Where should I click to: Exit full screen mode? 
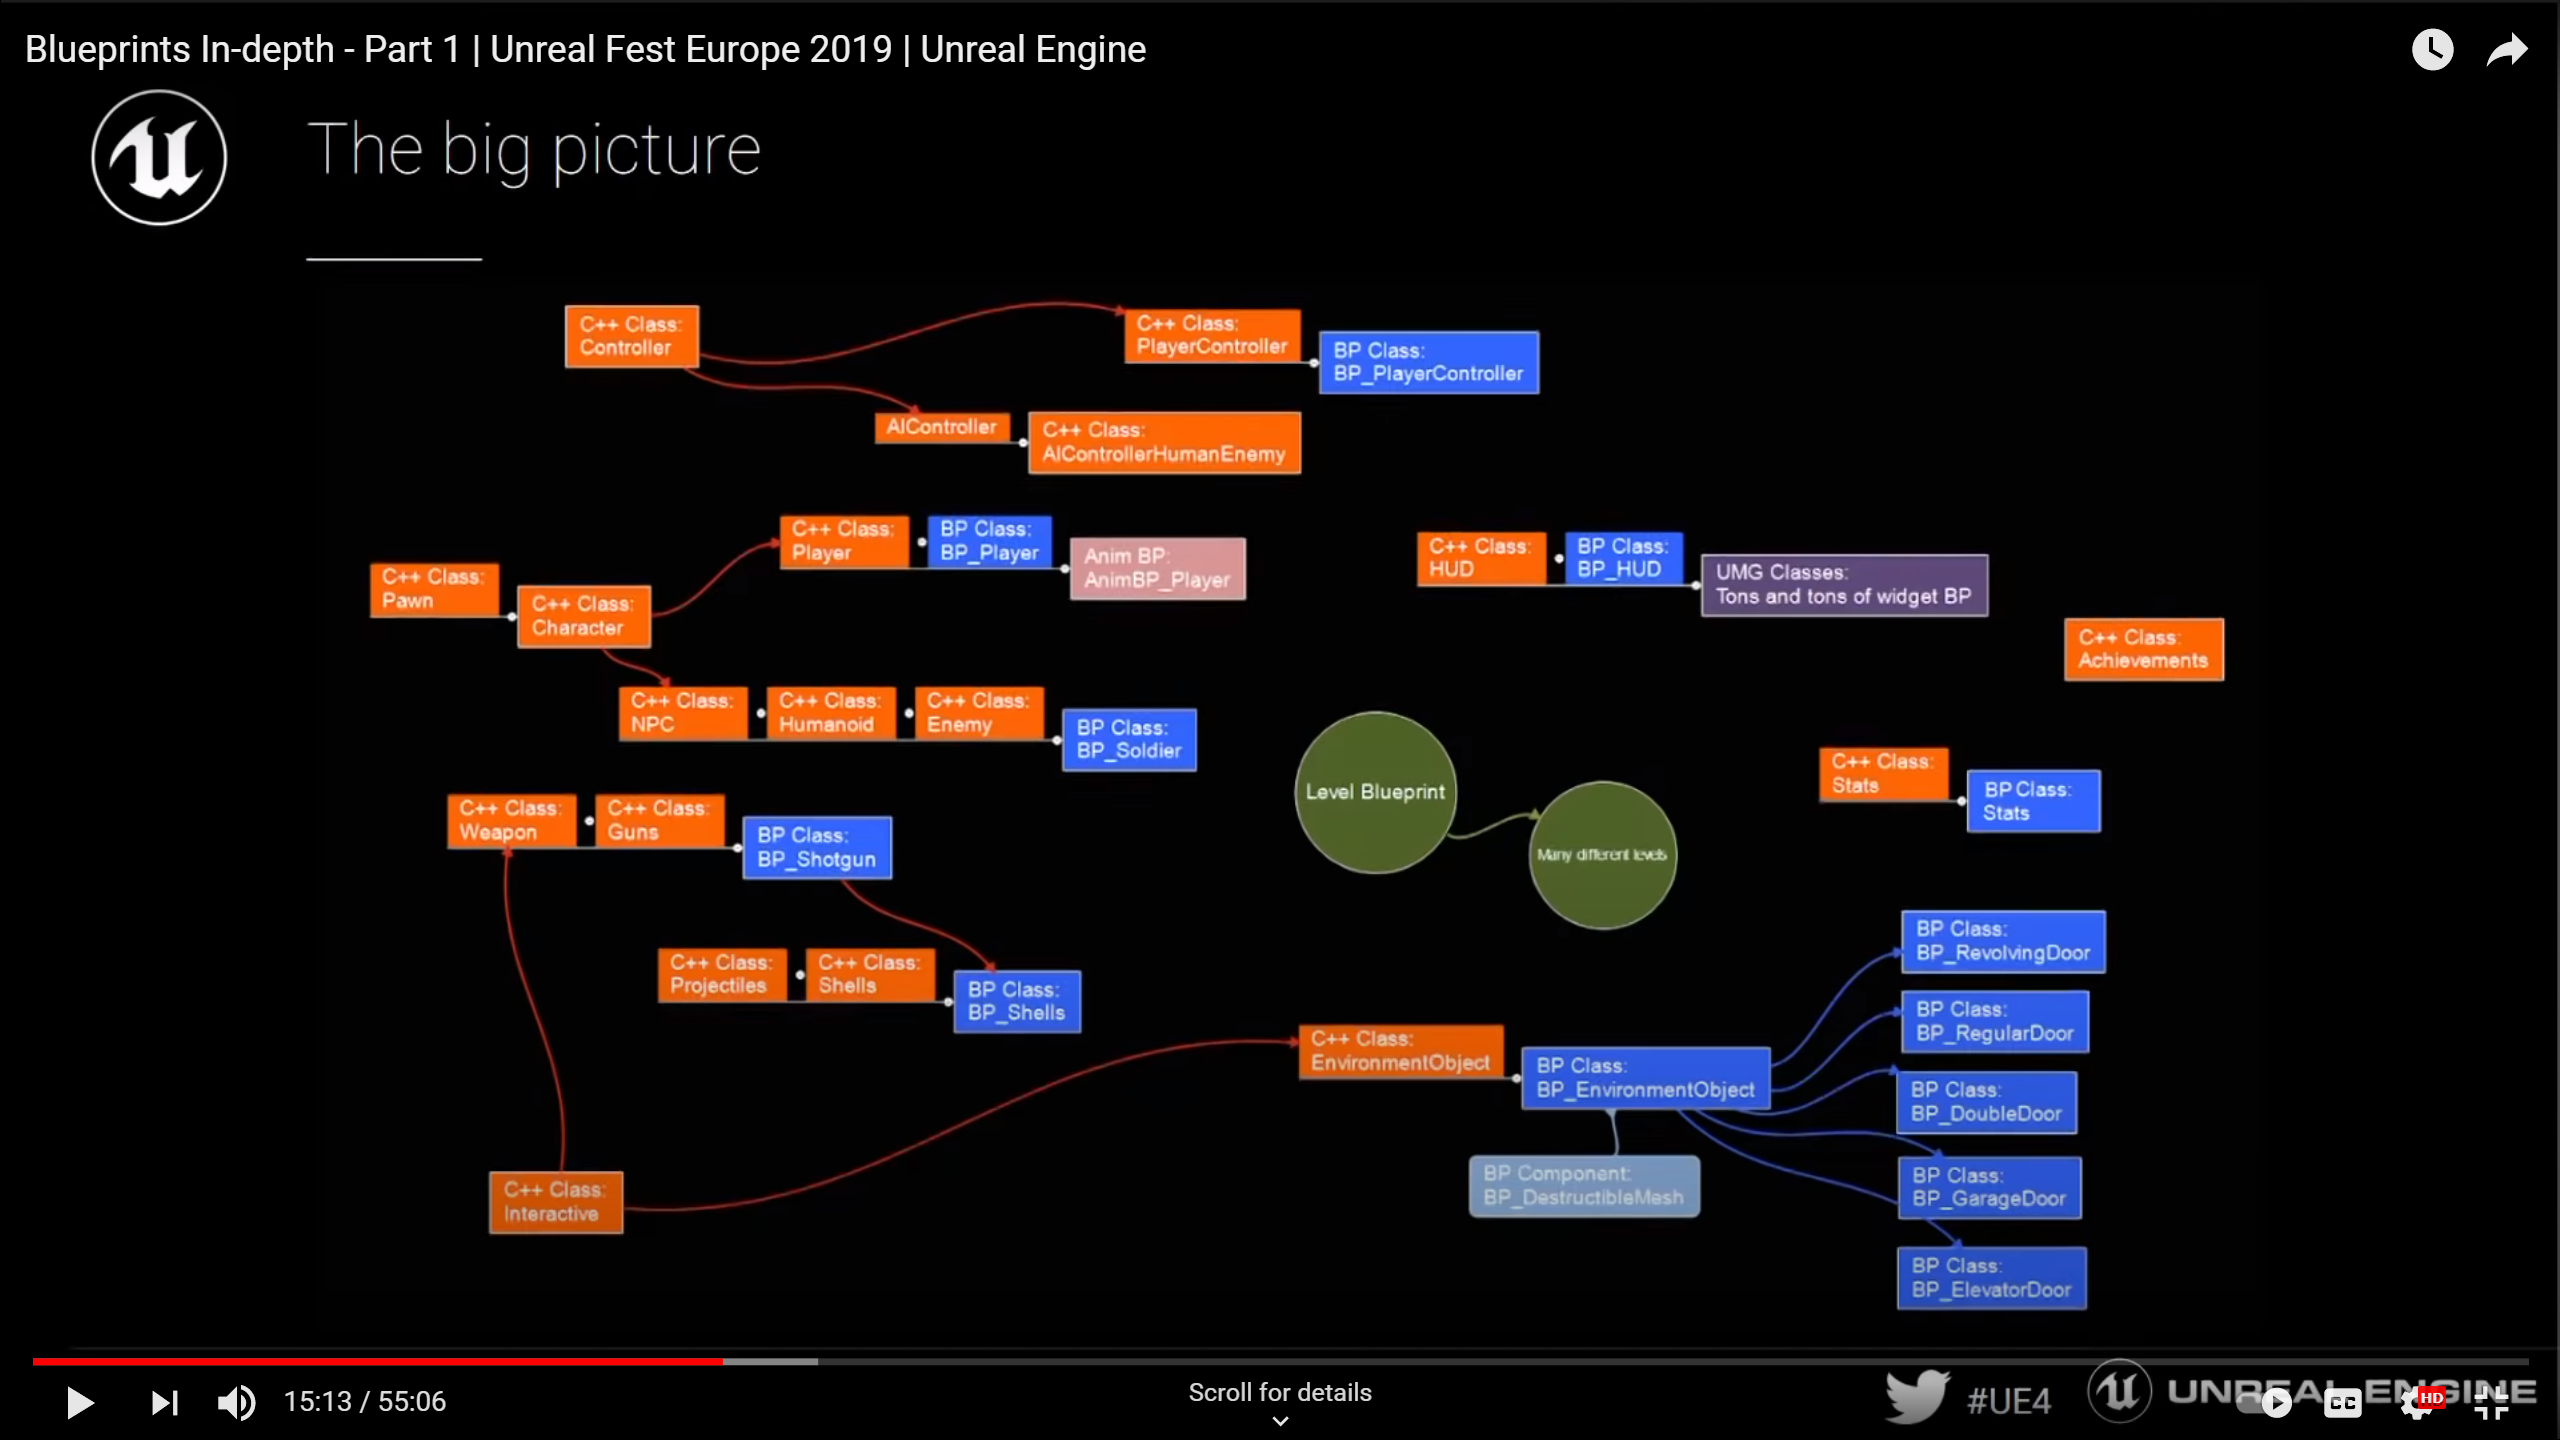[x=2491, y=1403]
